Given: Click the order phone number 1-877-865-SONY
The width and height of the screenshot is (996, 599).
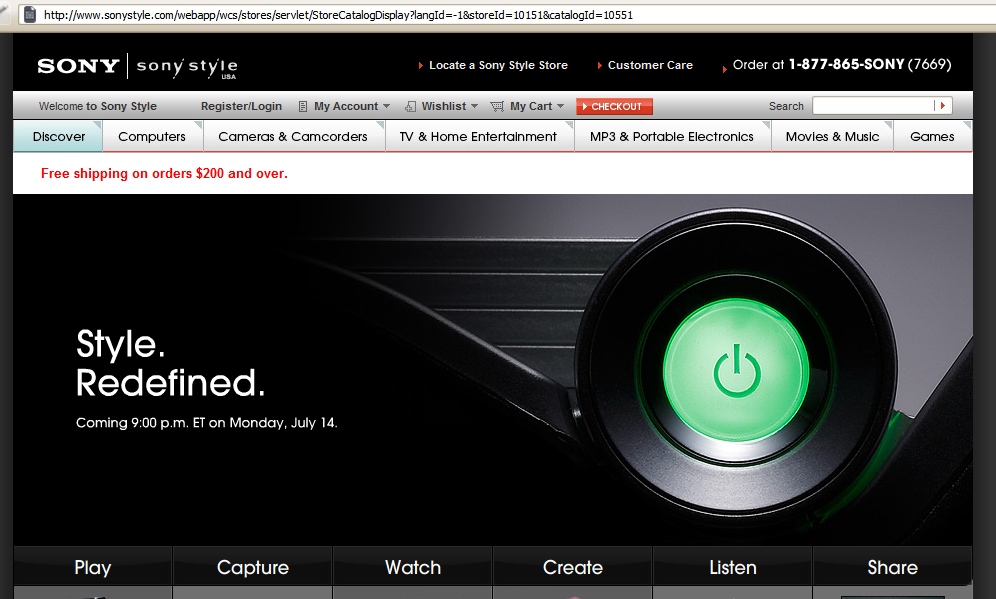Looking at the screenshot, I should point(847,64).
